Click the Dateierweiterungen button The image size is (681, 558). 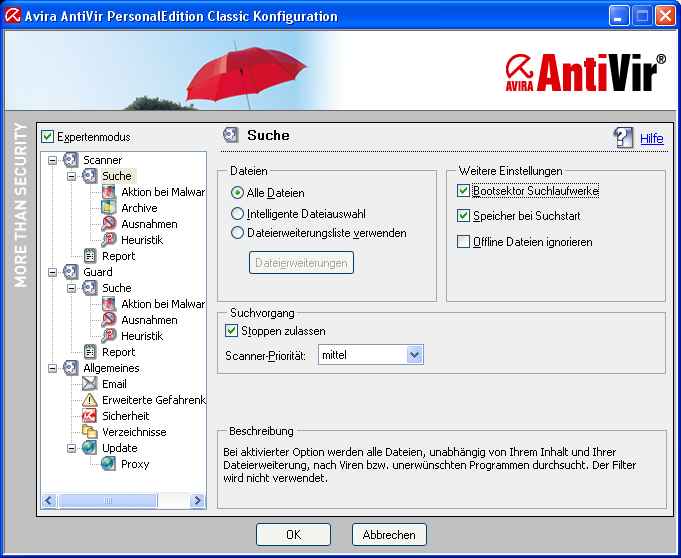click(x=301, y=263)
